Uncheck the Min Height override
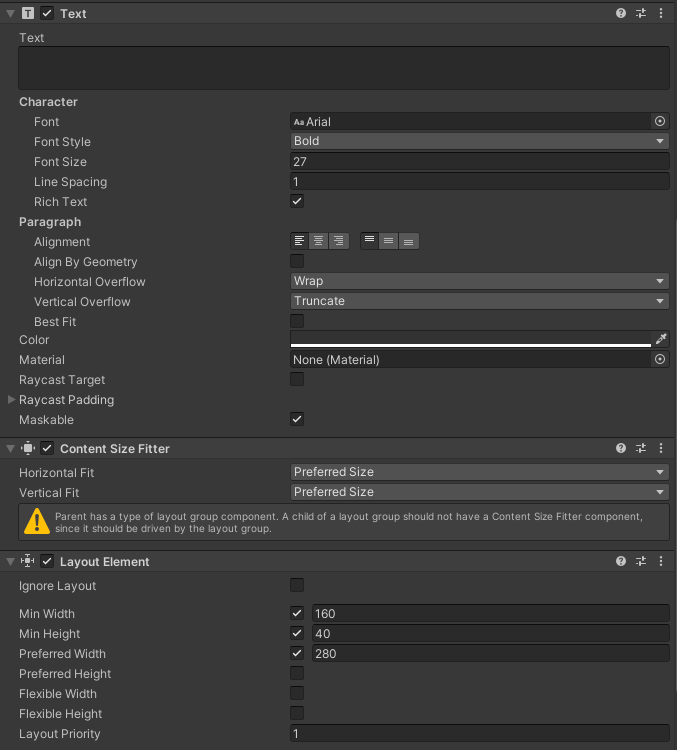Image resolution: width=677 pixels, height=750 pixels. (297, 633)
